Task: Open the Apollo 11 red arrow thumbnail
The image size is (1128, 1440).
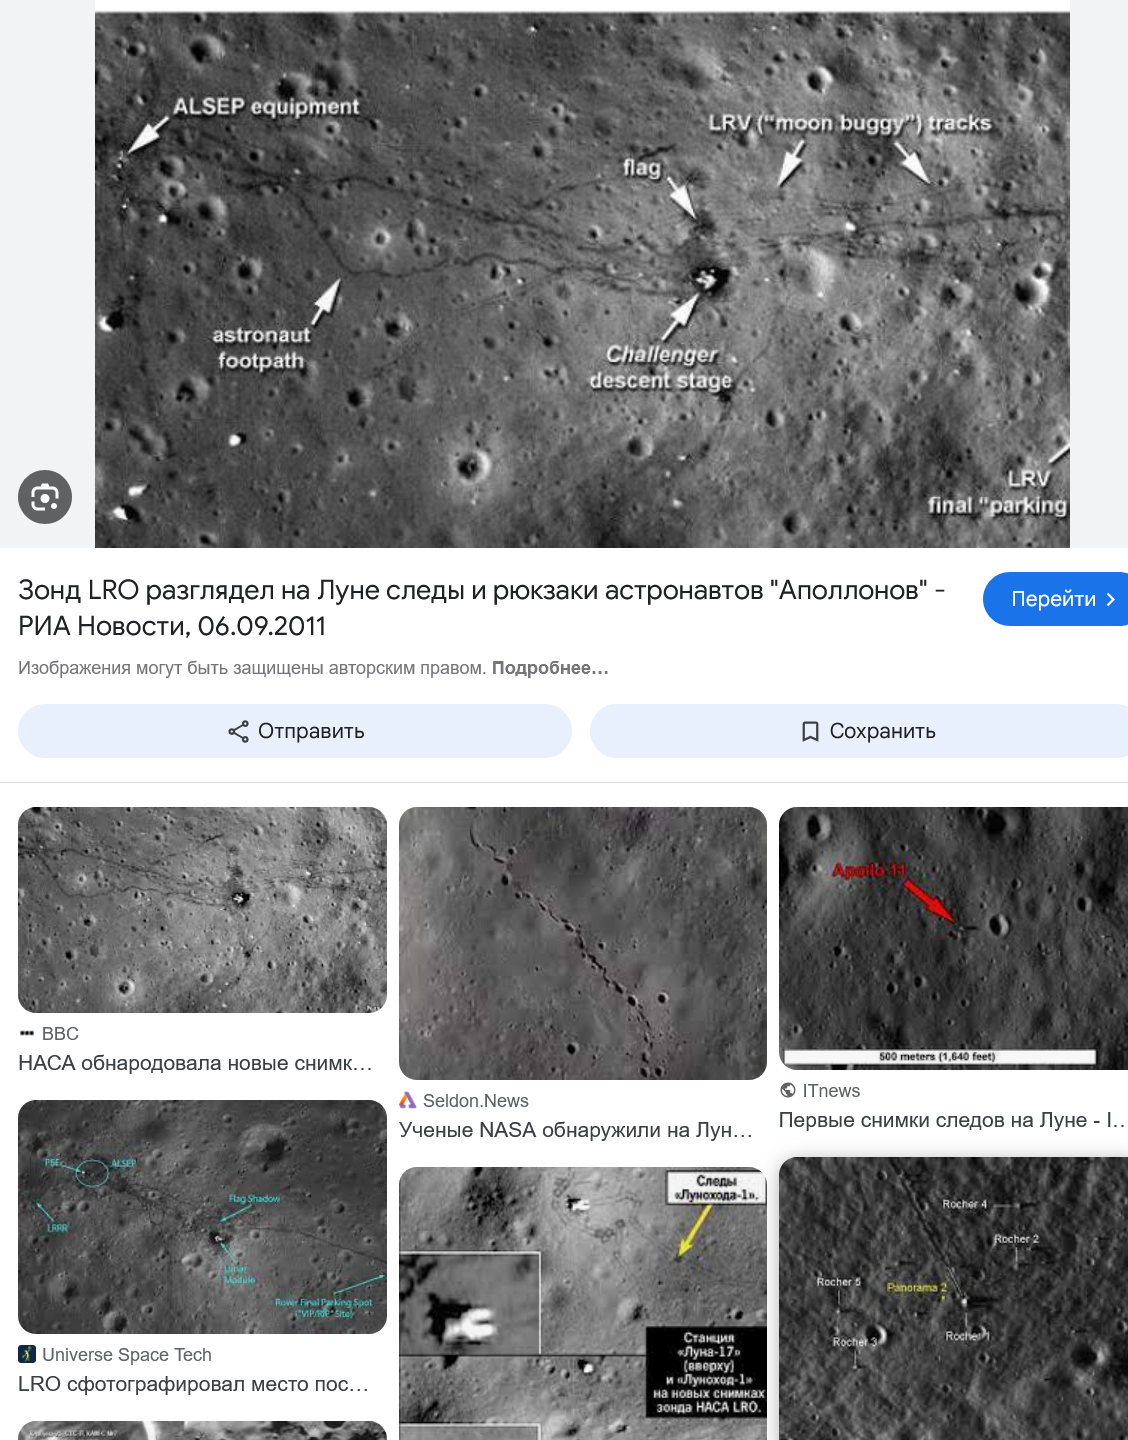Action: (x=953, y=938)
